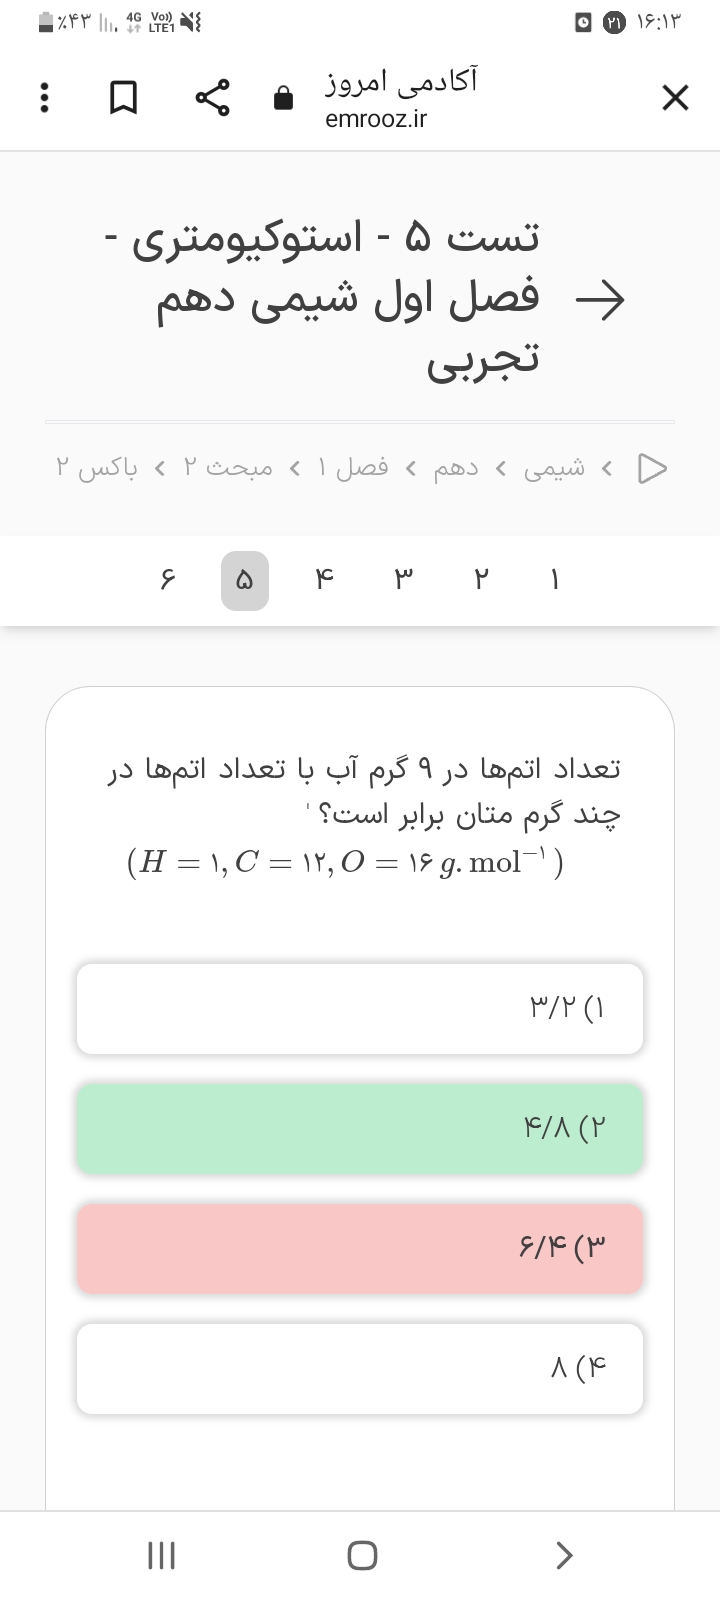This screenshot has height=1600, width=720.
Task: Tap the share icon
Action: (x=213, y=98)
